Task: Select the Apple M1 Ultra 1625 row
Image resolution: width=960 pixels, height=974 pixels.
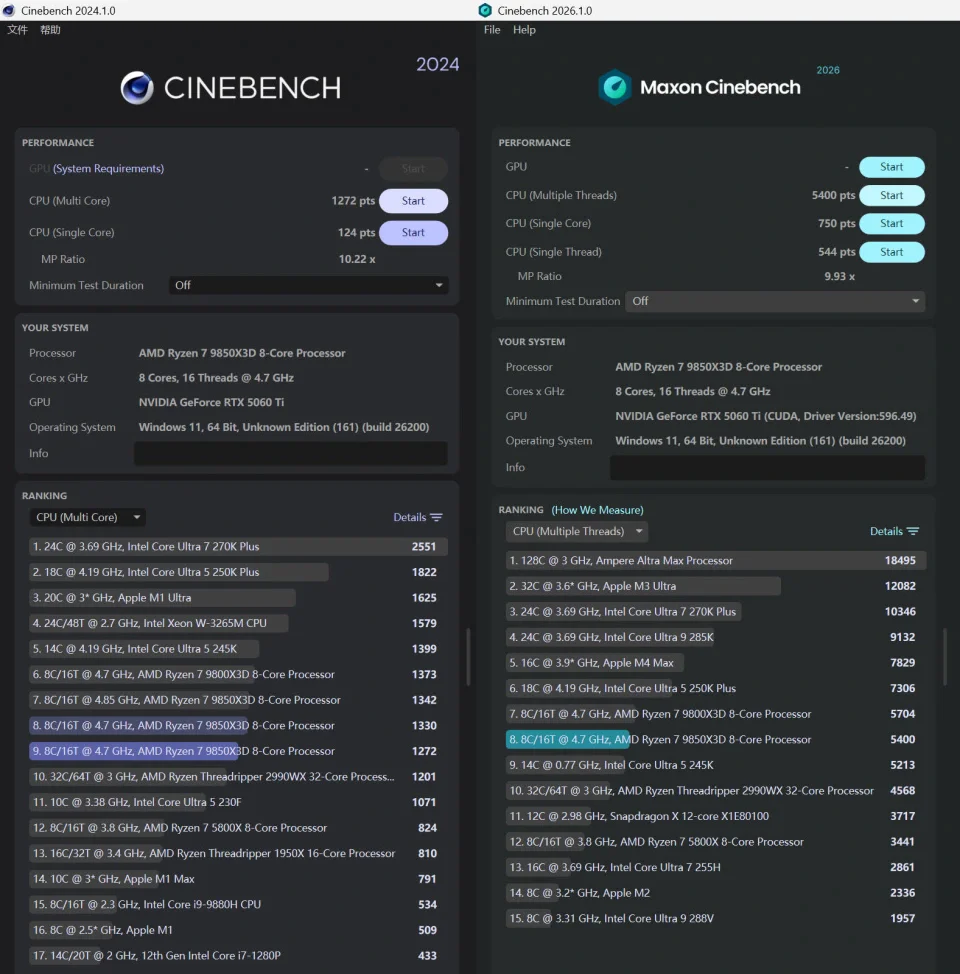Action: 238,598
